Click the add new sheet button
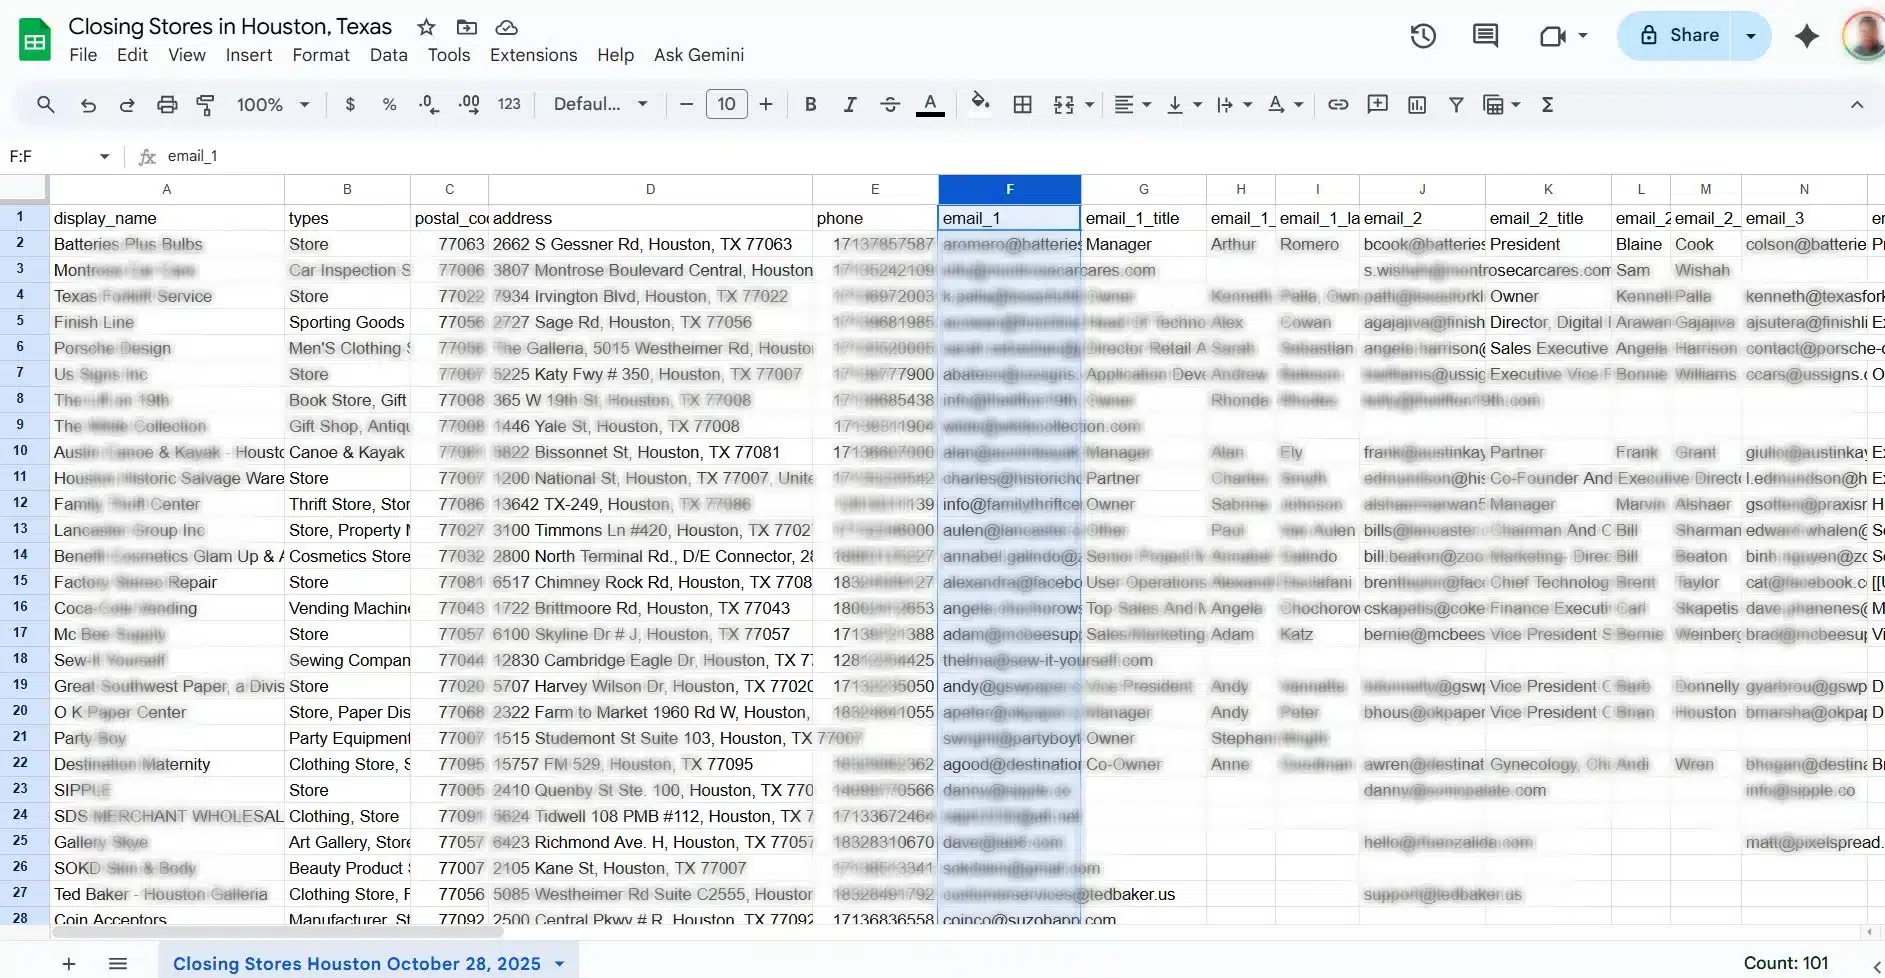The image size is (1885, 978). (x=69, y=964)
